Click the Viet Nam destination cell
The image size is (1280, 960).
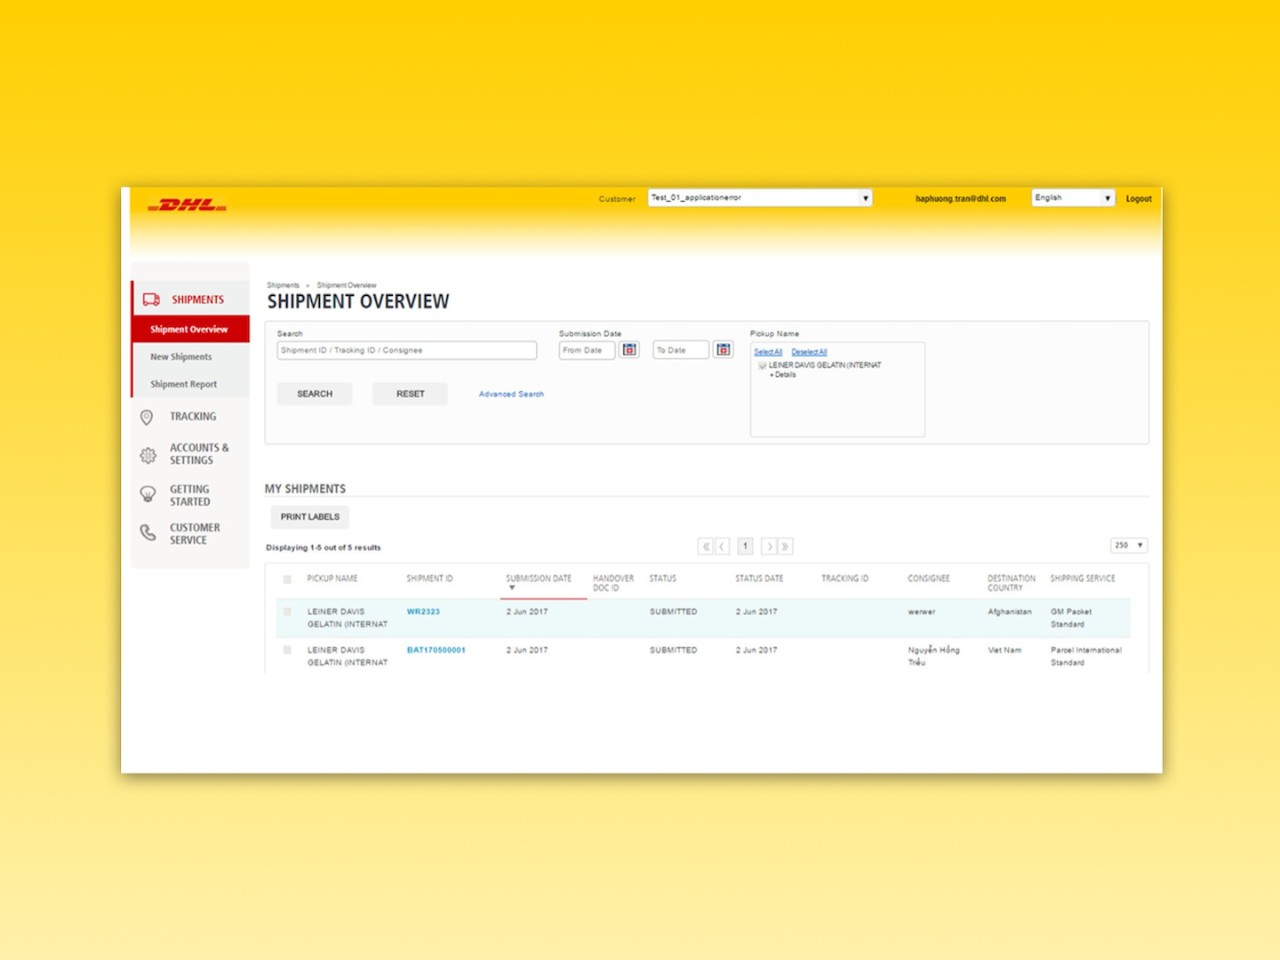1004,650
